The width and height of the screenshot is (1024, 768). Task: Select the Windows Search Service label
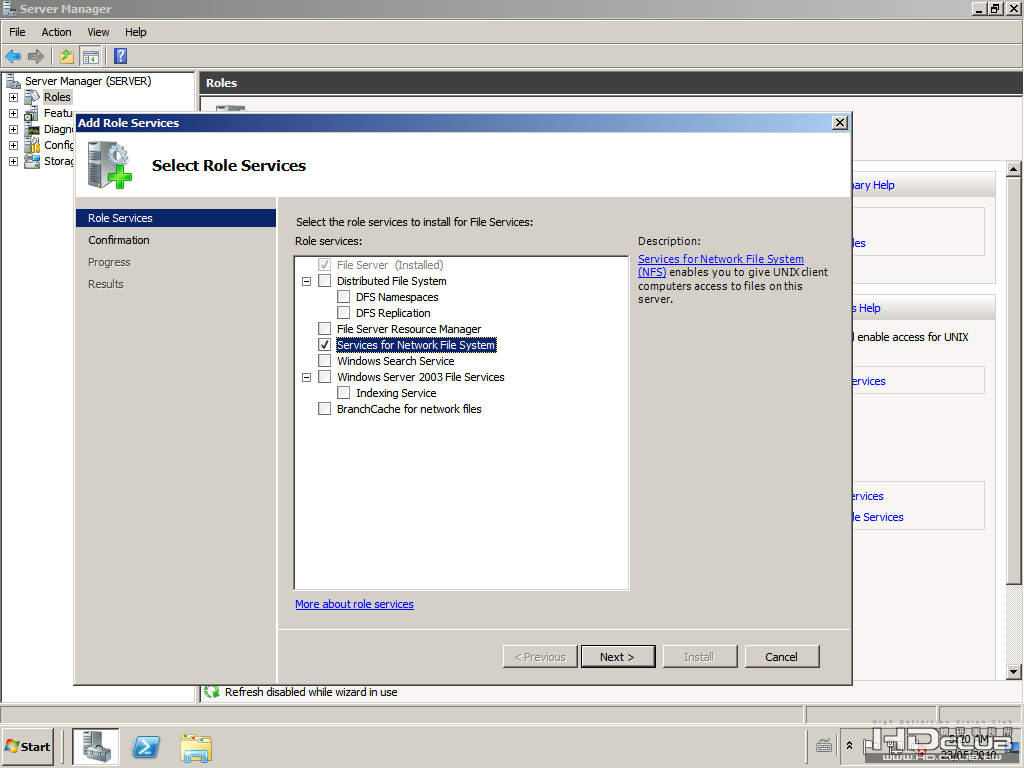pos(396,361)
